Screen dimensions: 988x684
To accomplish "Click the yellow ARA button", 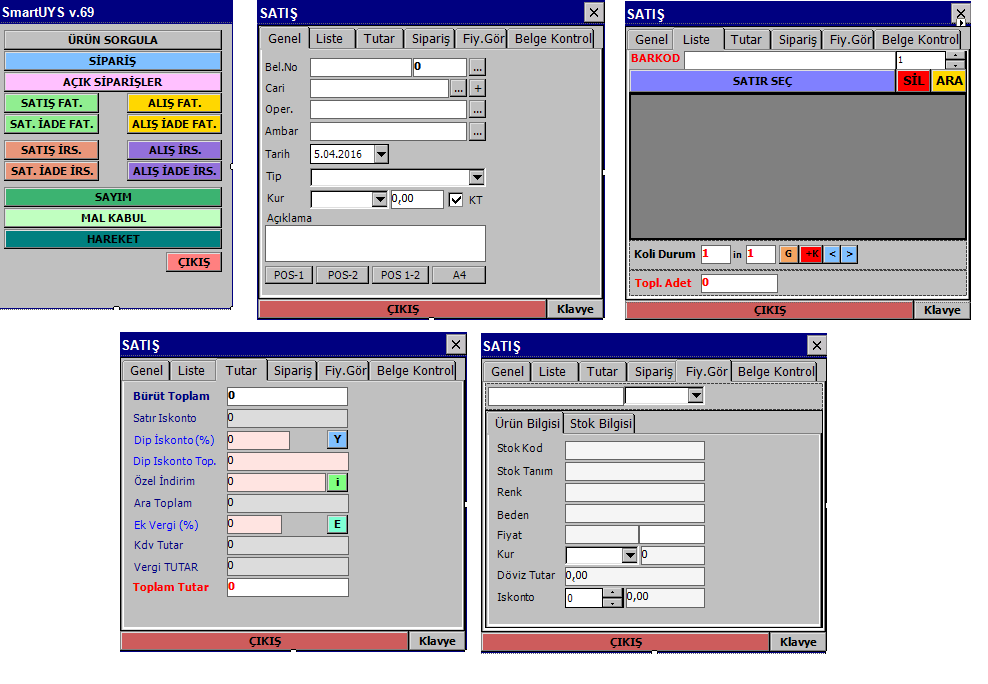I will click(x=949, y=81).
